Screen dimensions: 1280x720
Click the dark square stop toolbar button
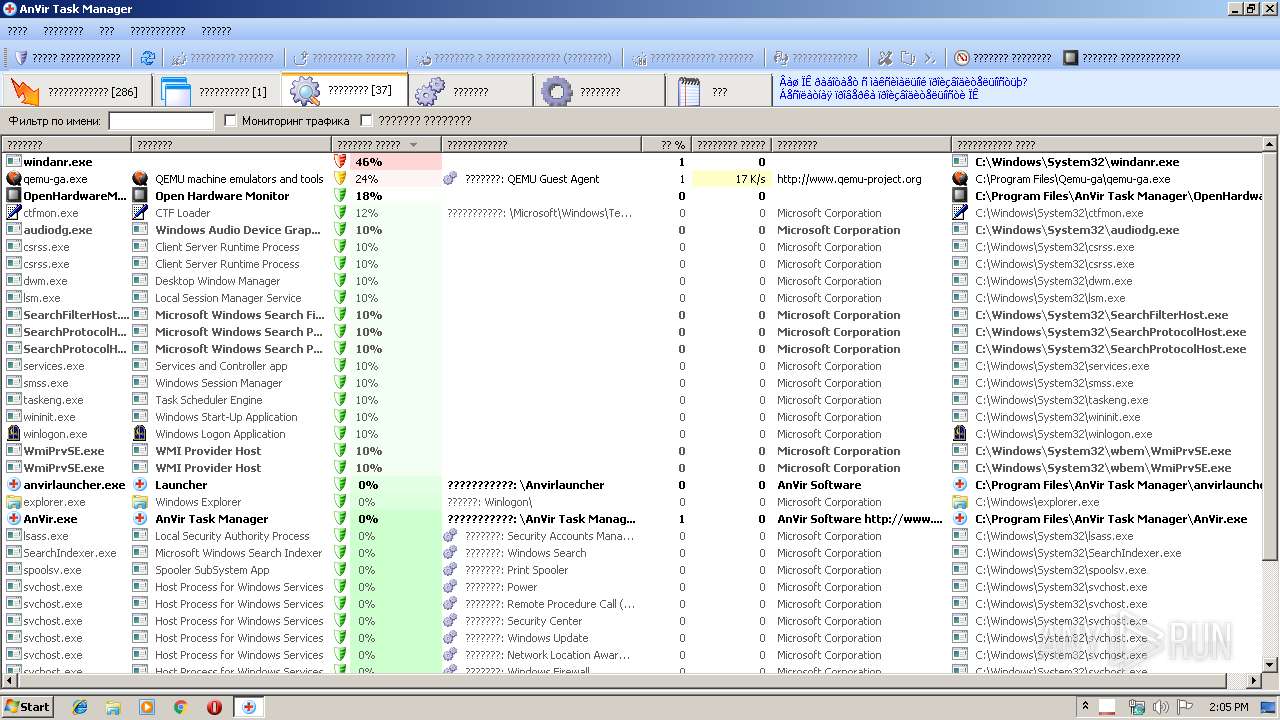point(1121,58)
